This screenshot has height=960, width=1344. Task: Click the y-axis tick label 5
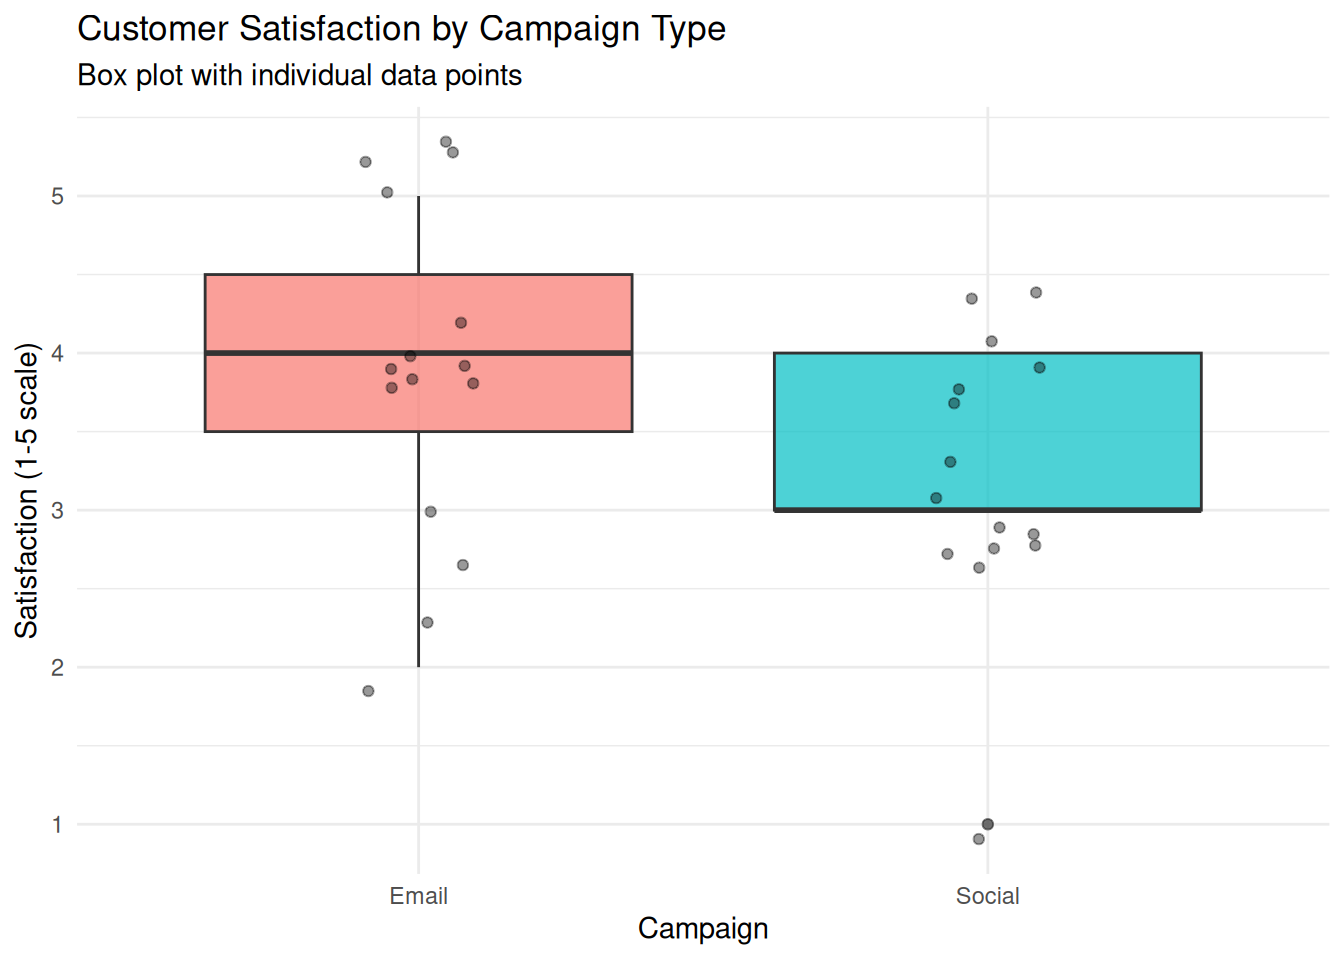tap(57, 196)
